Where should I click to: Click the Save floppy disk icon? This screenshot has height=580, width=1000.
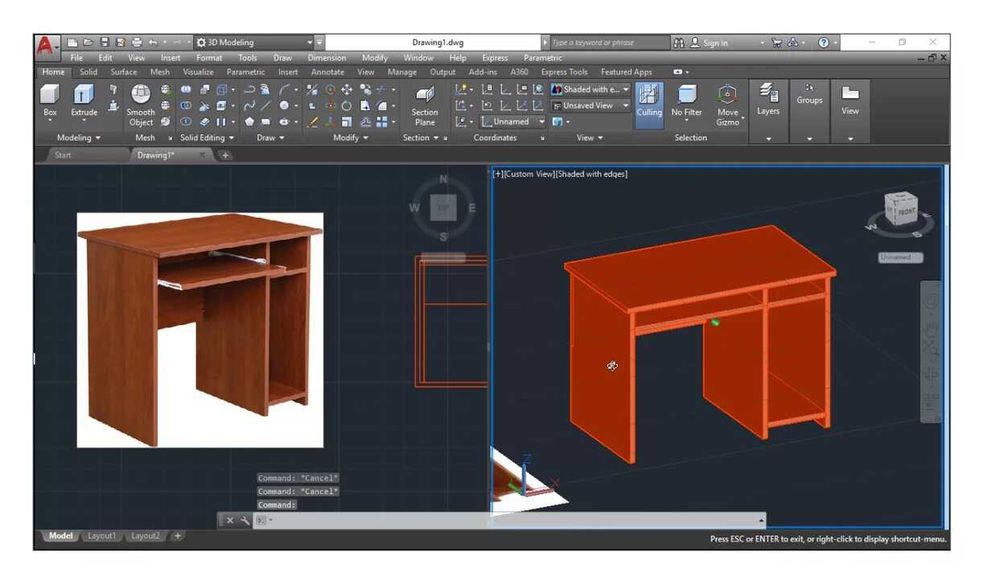click(105, 43)
